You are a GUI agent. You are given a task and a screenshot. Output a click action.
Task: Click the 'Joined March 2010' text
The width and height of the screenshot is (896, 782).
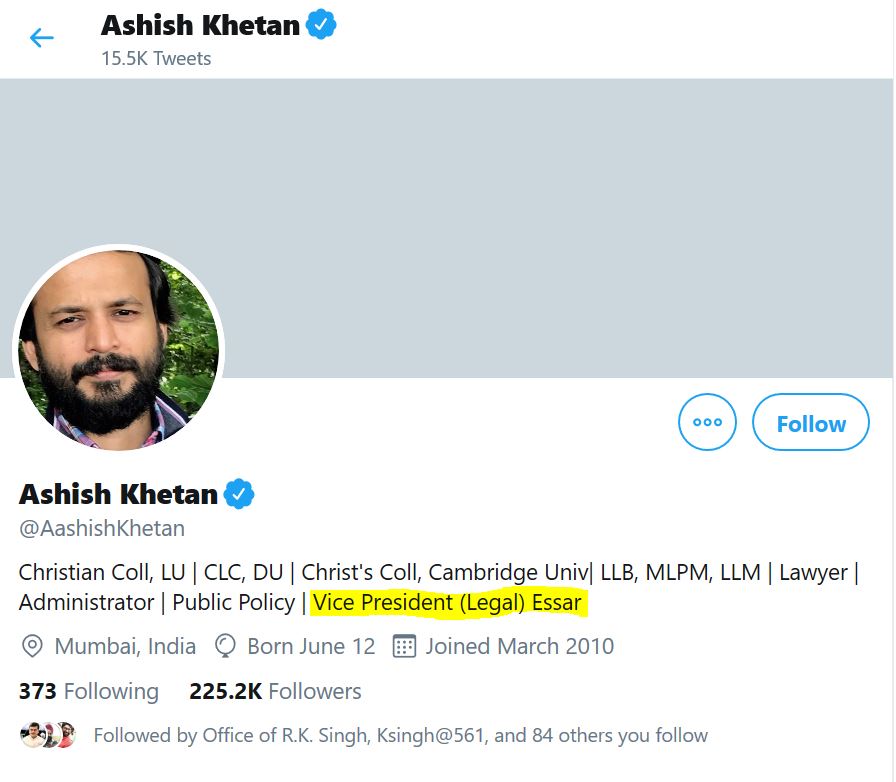pos(519,646)
